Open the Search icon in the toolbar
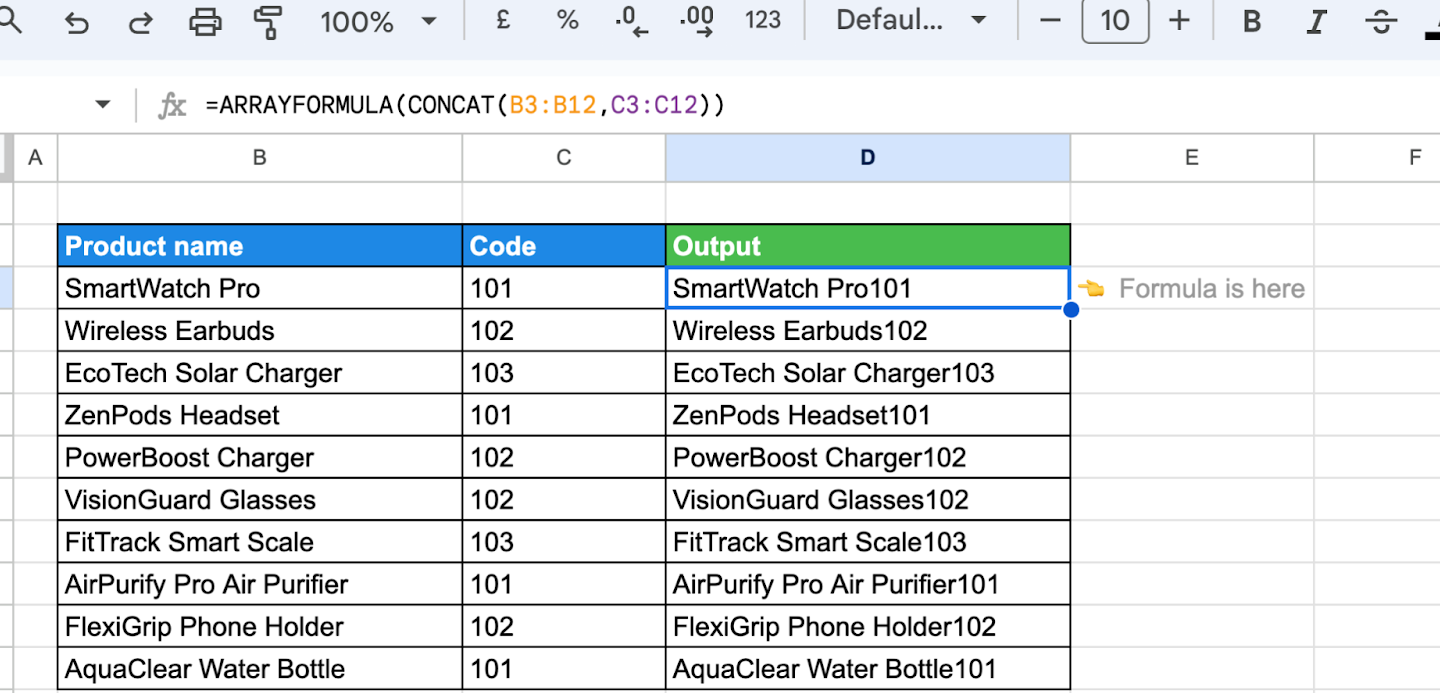The height and width of the screenshot is (693, 1440). click(10, 21)
